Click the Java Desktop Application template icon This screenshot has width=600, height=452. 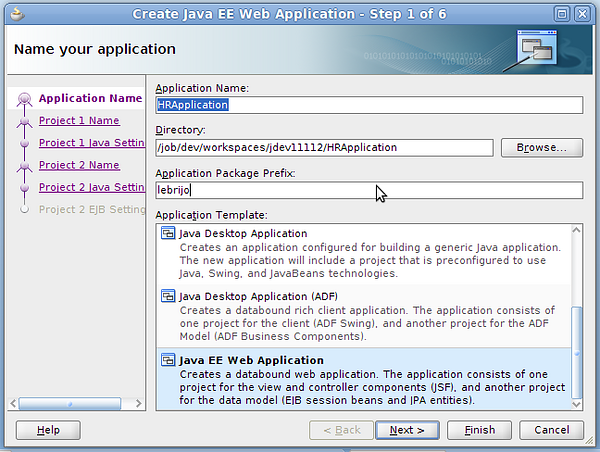coord(168,233)
